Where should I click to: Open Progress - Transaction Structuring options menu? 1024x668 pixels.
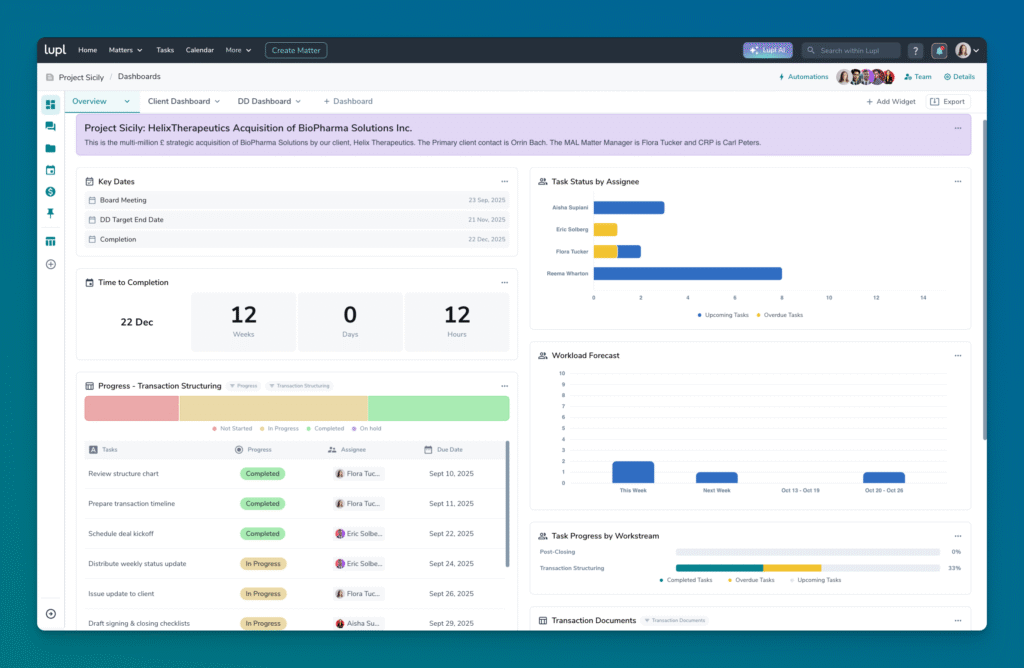coord(504,386)
